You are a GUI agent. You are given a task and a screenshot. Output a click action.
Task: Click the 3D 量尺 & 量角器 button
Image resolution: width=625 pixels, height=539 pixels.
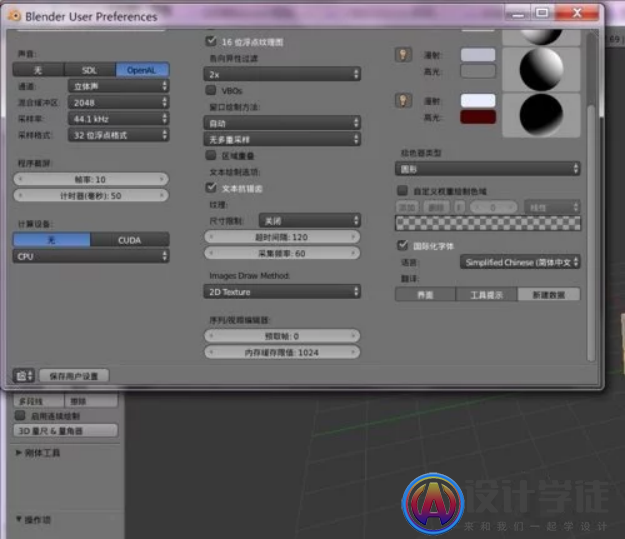(66, 431)
